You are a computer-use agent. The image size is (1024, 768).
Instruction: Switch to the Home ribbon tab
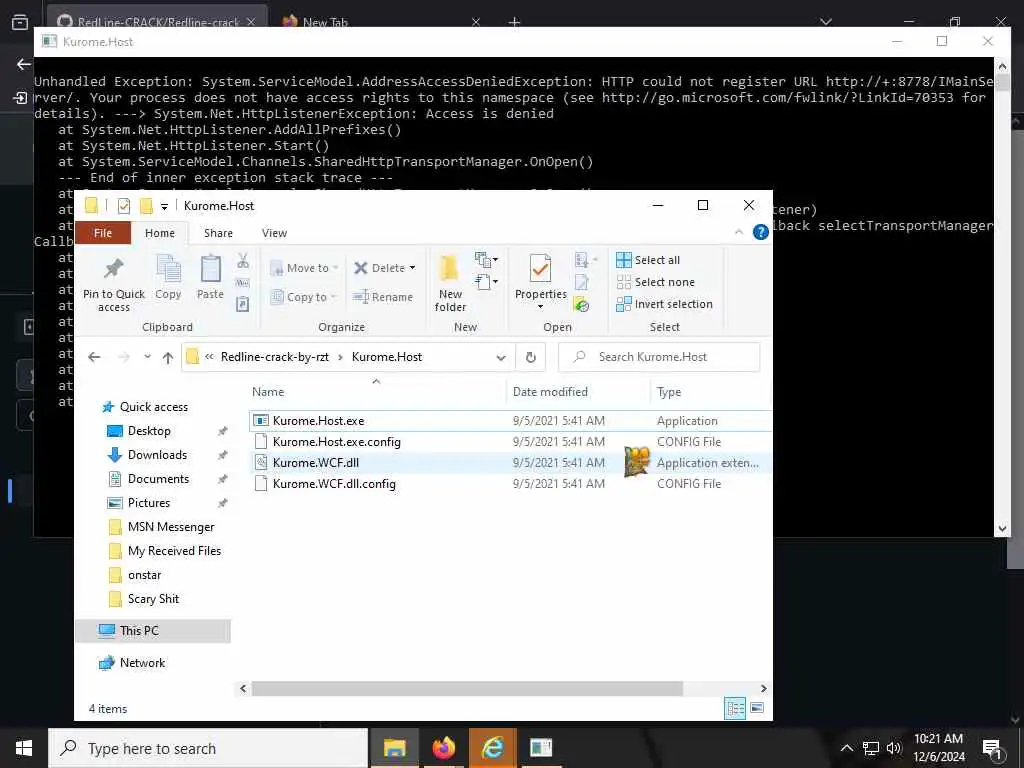tap(159, 233)
